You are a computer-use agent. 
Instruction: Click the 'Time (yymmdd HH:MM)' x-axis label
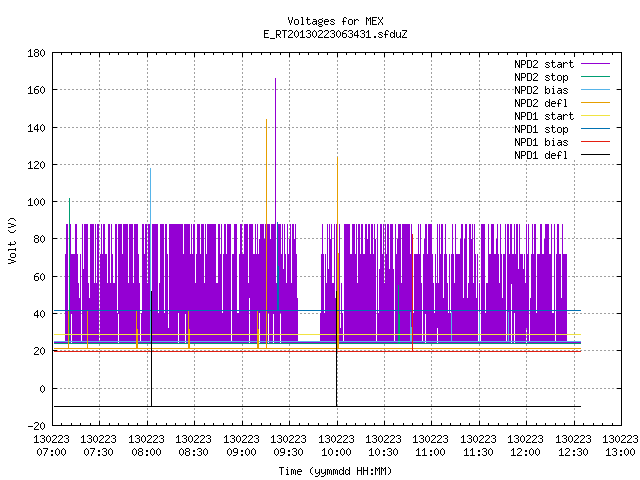tap(335, 471)
